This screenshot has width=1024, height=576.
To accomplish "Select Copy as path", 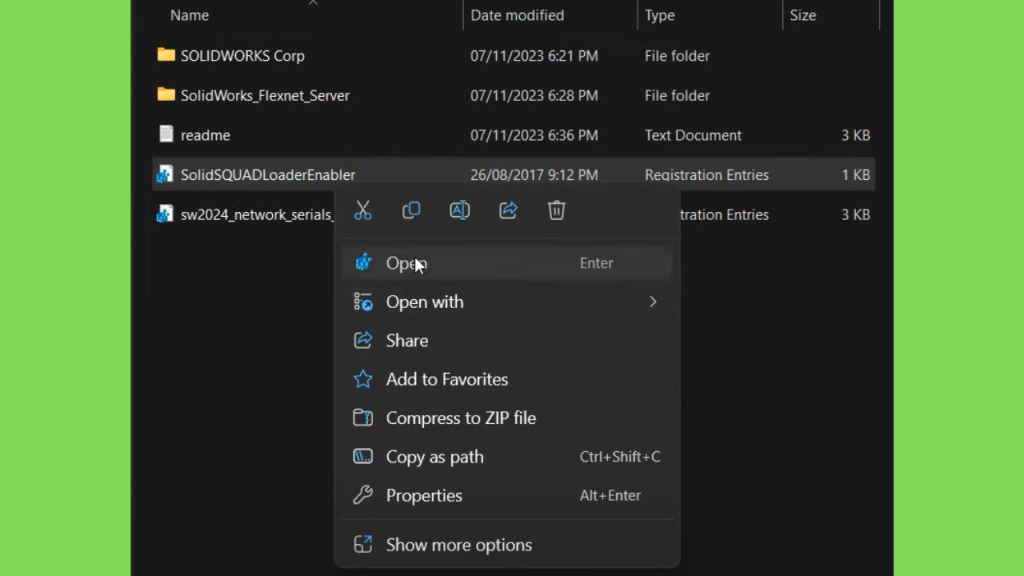I will pyautogui.click(x=507, y=456).
